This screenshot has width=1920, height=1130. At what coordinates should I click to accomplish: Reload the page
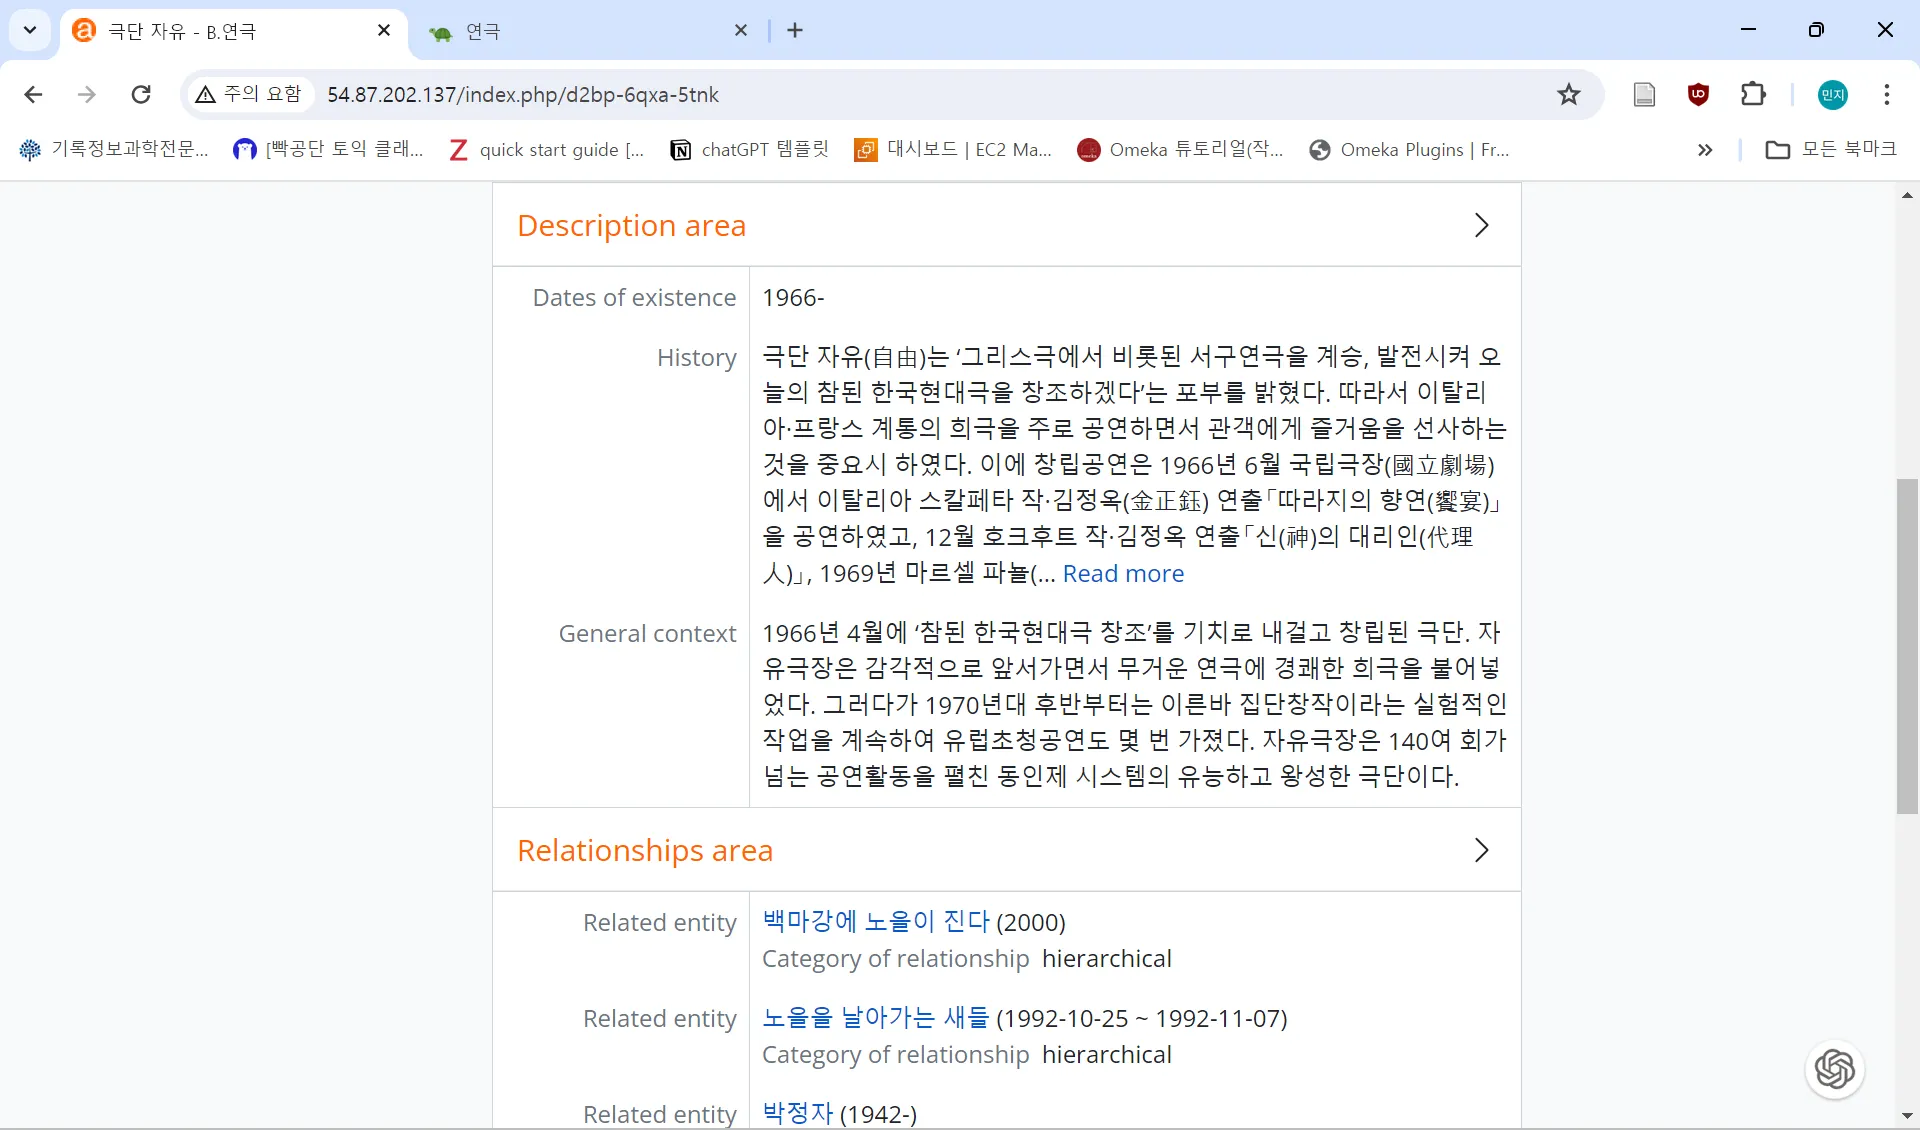coord(141,95)
